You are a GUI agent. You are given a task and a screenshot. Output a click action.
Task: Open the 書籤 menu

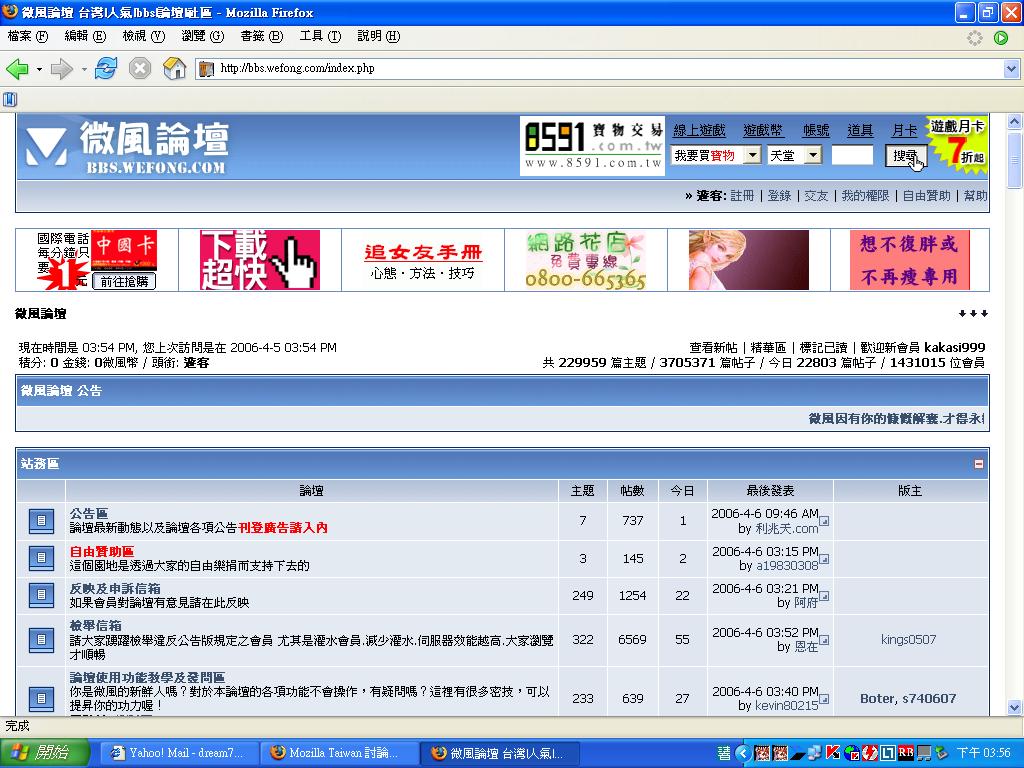pyautogui.click(x=260, y=36)
